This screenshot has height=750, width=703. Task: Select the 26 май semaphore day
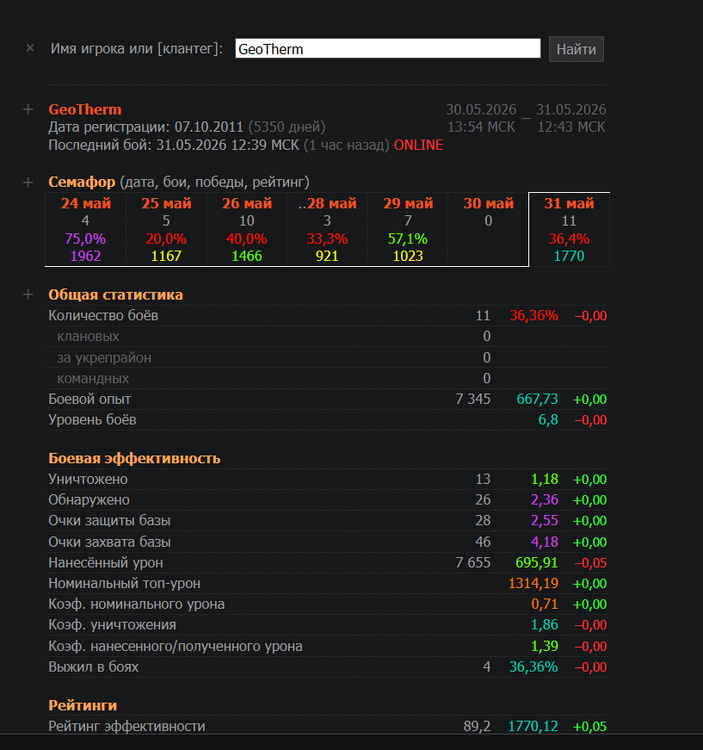(x=247, y=229)
